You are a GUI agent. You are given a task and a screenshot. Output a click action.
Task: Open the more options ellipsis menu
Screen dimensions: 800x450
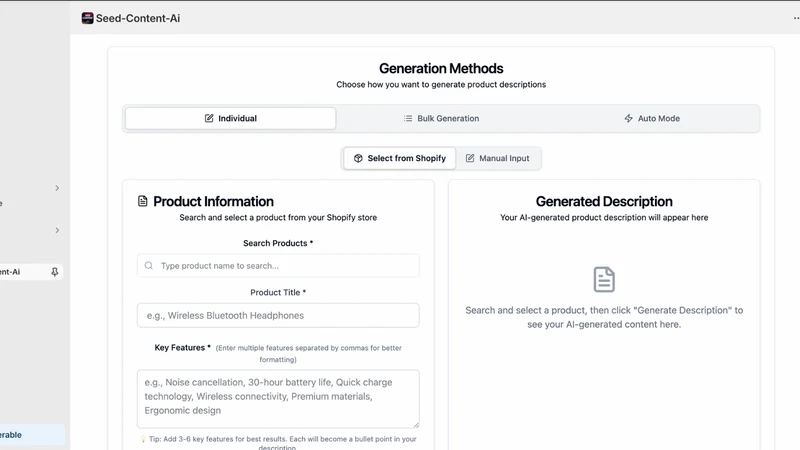coord(796,18)
